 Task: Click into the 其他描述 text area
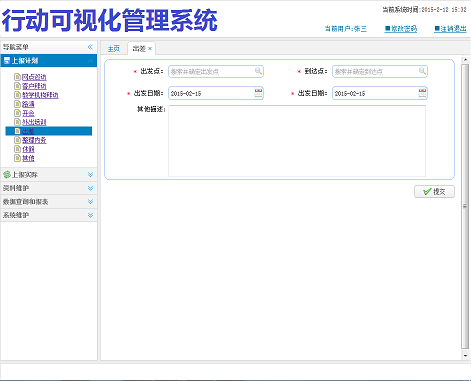click(297, 141)
